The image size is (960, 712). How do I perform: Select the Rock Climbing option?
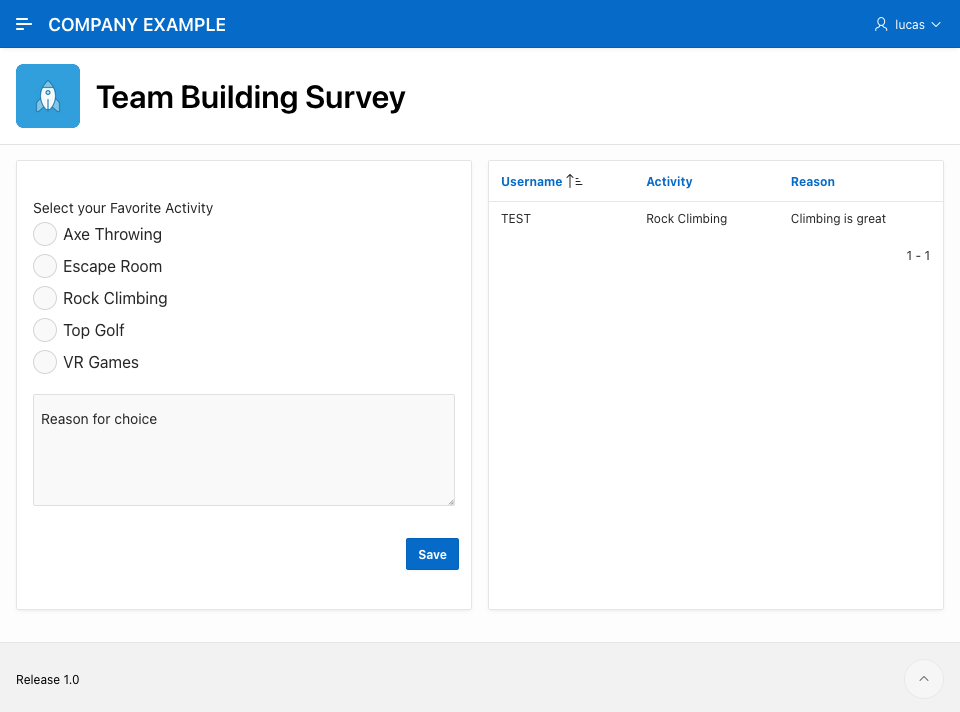(45, 297)
